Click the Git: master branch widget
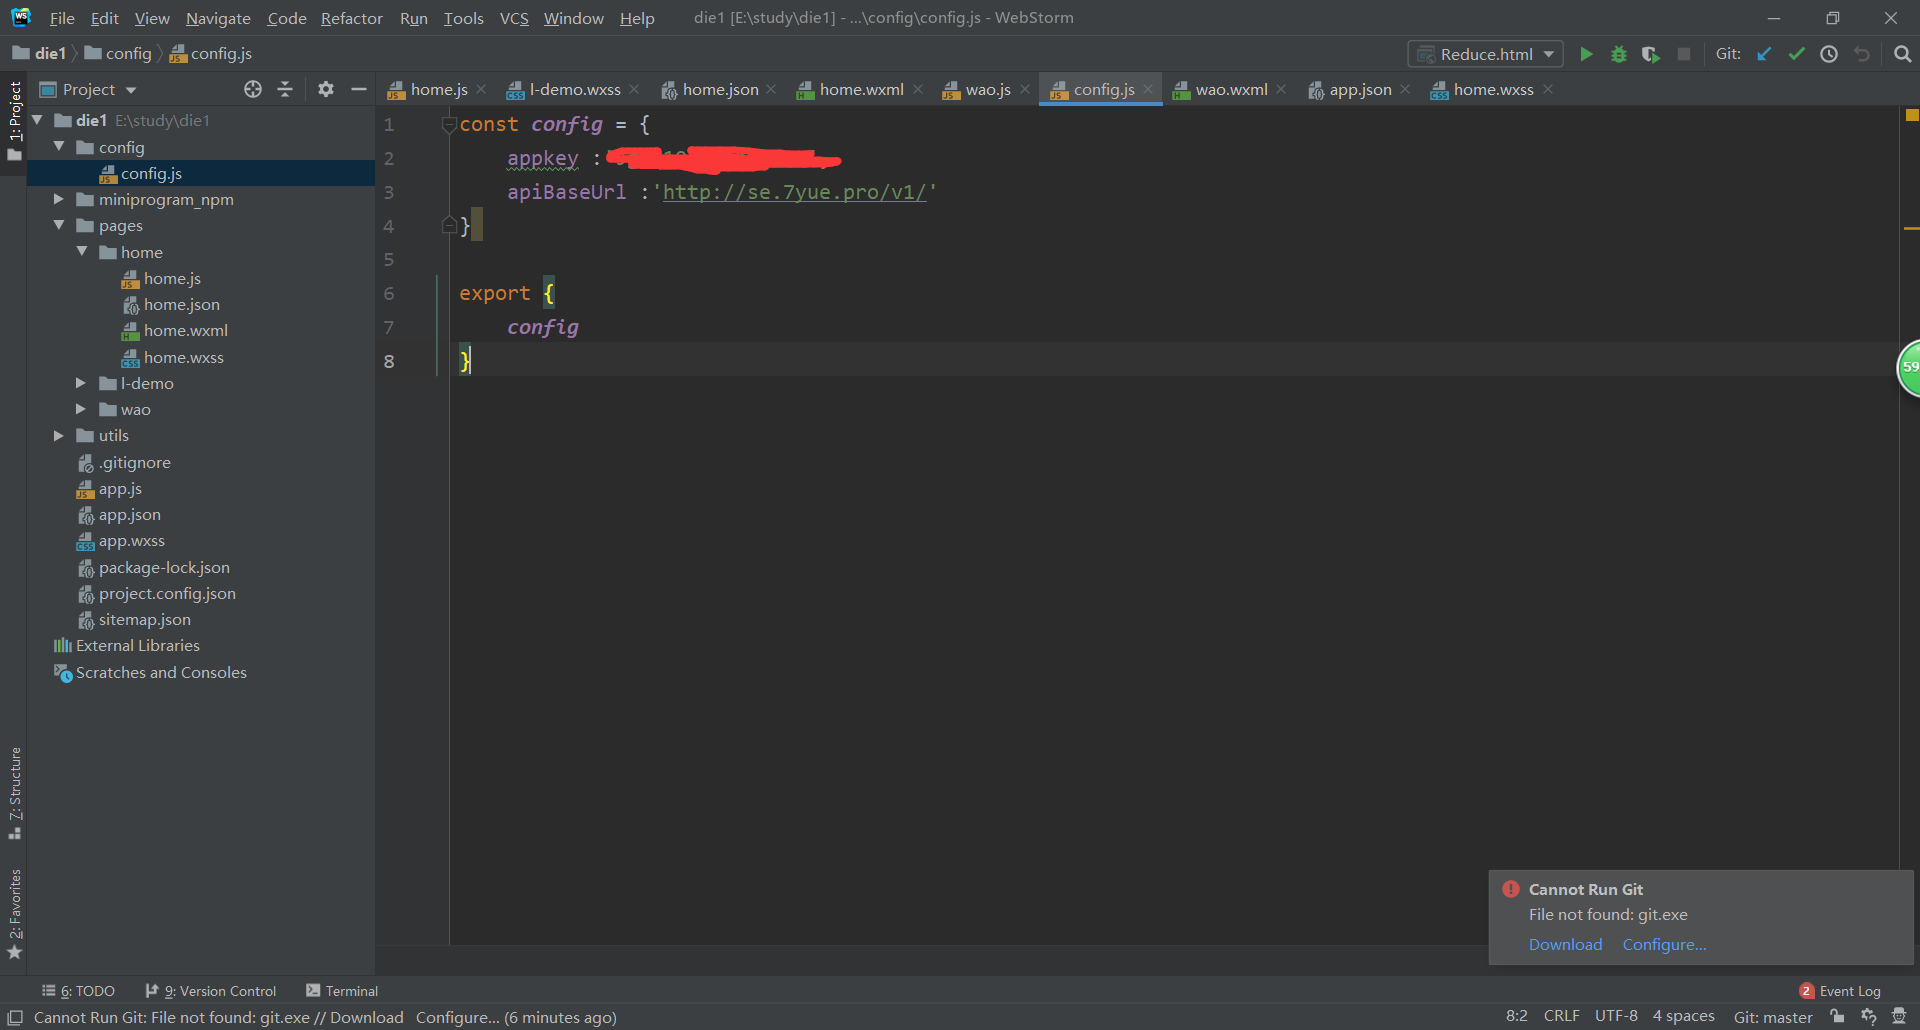This screenshot has height=1030, width=1920. click(x=1773, y=1017)
